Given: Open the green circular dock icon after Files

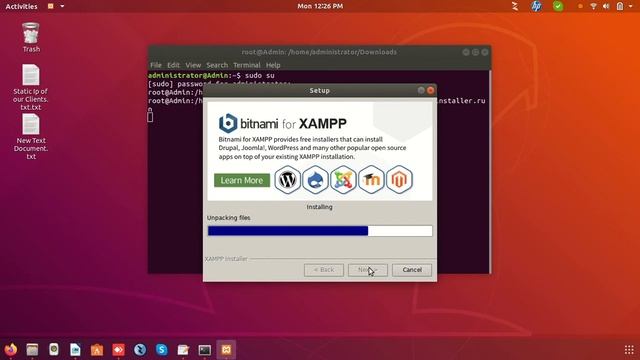Looking at the screenshot, I should [x=54, y=350].
